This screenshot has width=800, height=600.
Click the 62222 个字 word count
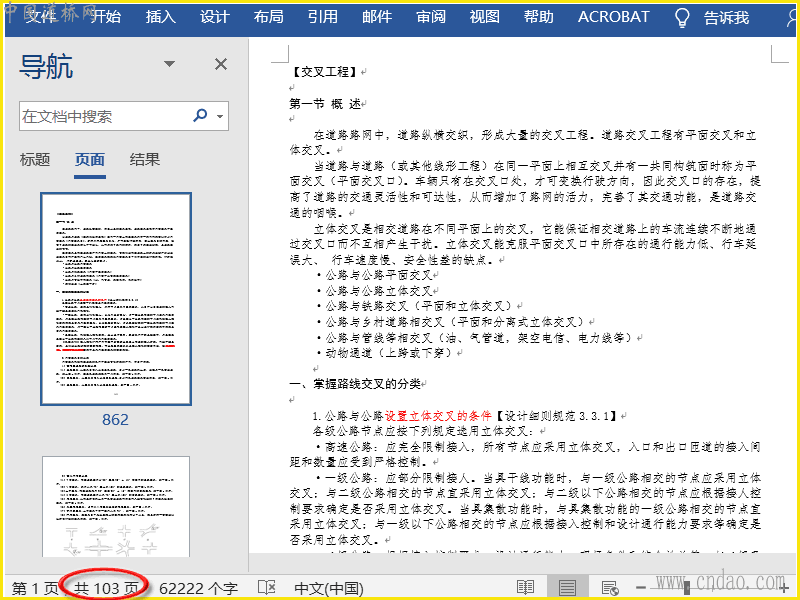click(198, 588)
